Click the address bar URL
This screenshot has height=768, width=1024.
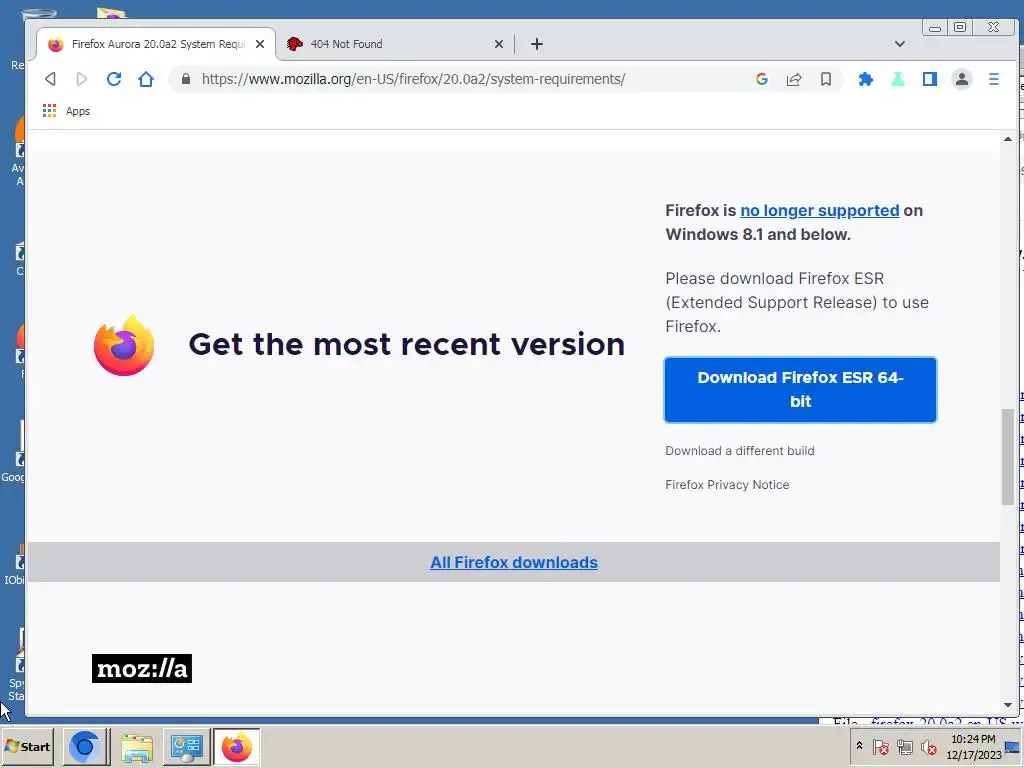(x=413, y=79)
